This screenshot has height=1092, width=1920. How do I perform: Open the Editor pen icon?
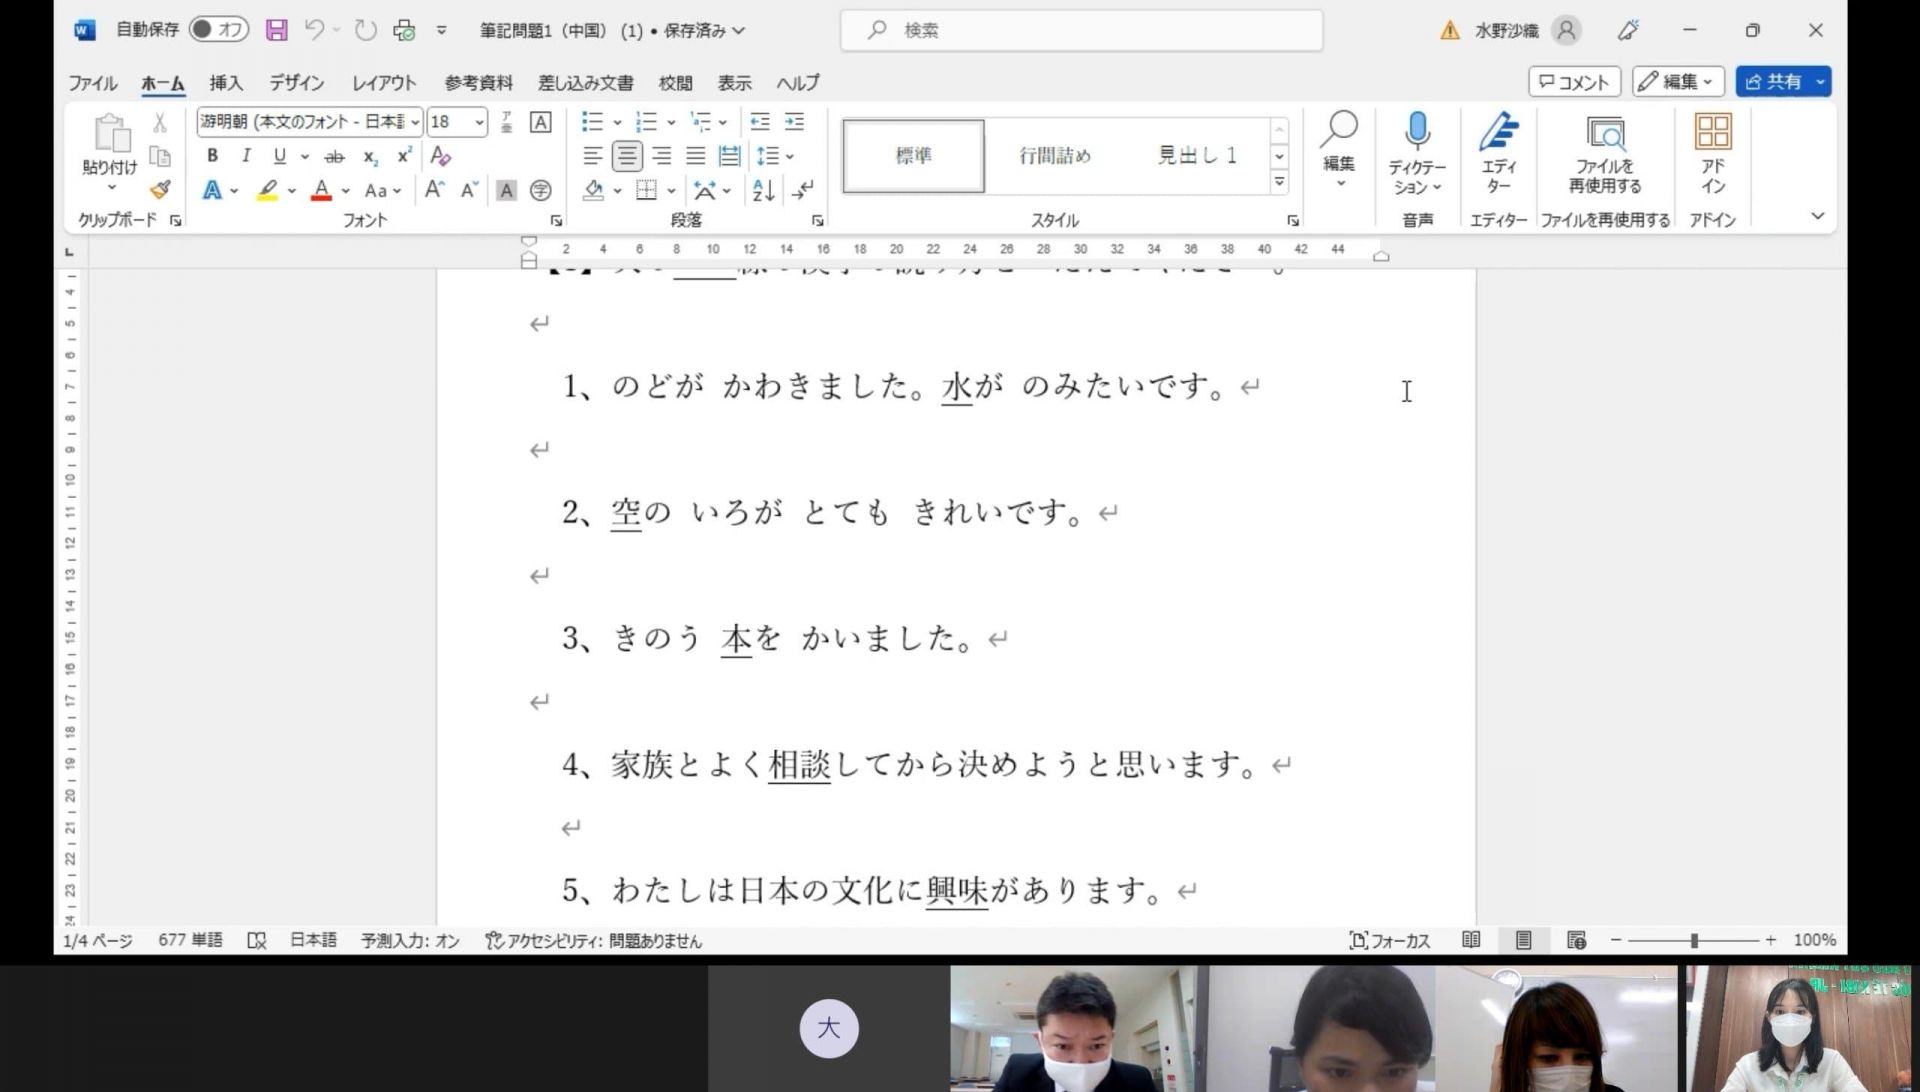tap(1498, 131)
